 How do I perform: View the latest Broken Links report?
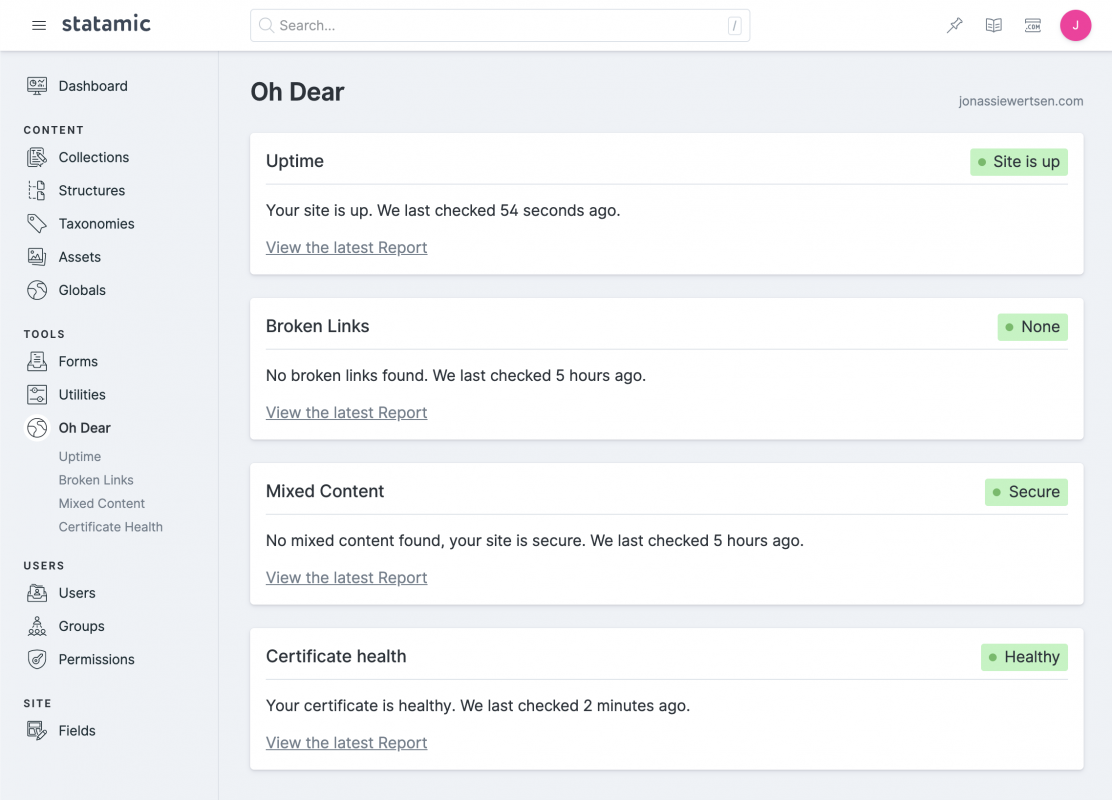pos(346,412)
